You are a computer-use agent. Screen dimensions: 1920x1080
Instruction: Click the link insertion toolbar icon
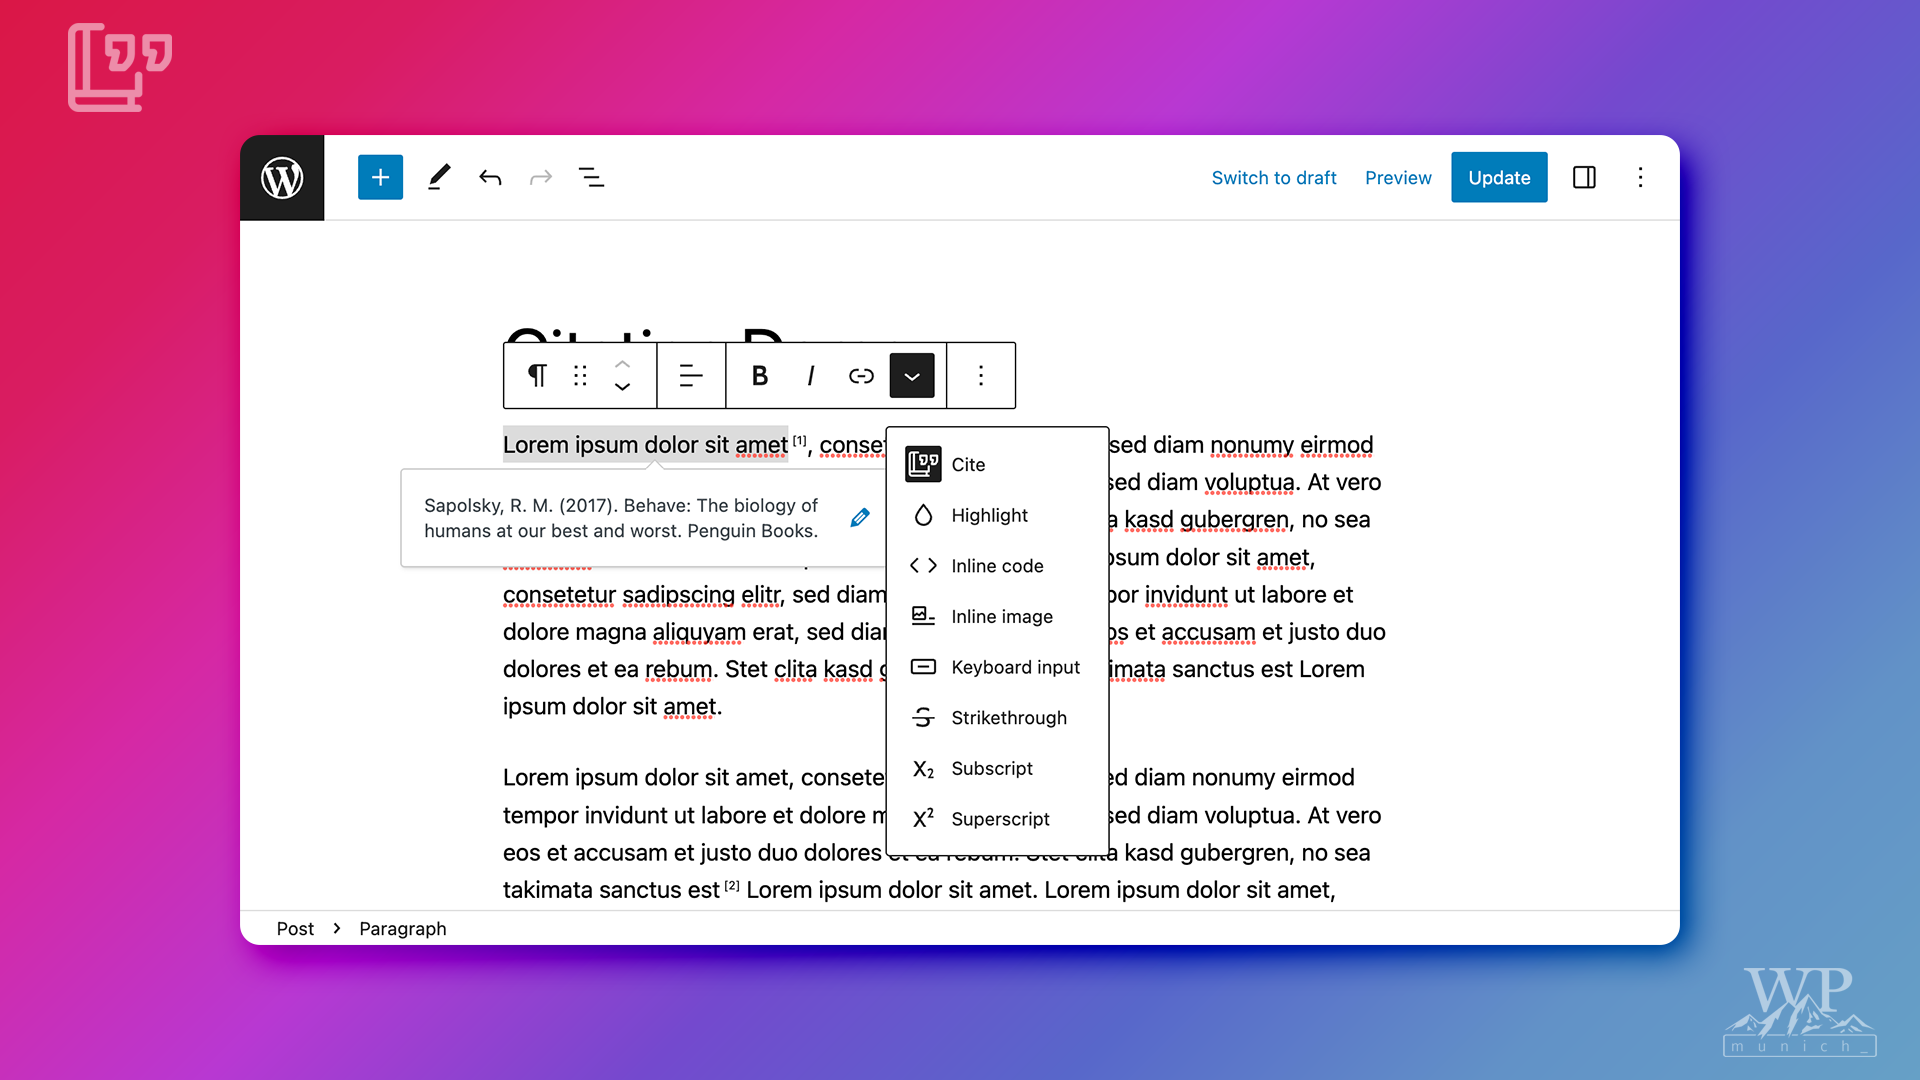point(860,376)
